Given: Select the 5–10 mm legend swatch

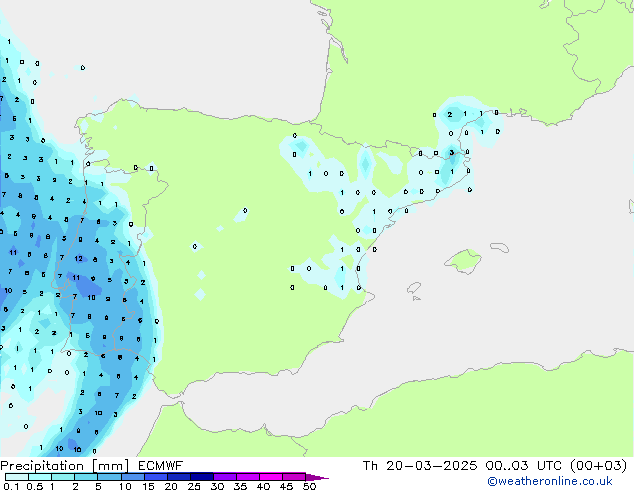Looking at the screenshot, I should (x=109, y=477).
